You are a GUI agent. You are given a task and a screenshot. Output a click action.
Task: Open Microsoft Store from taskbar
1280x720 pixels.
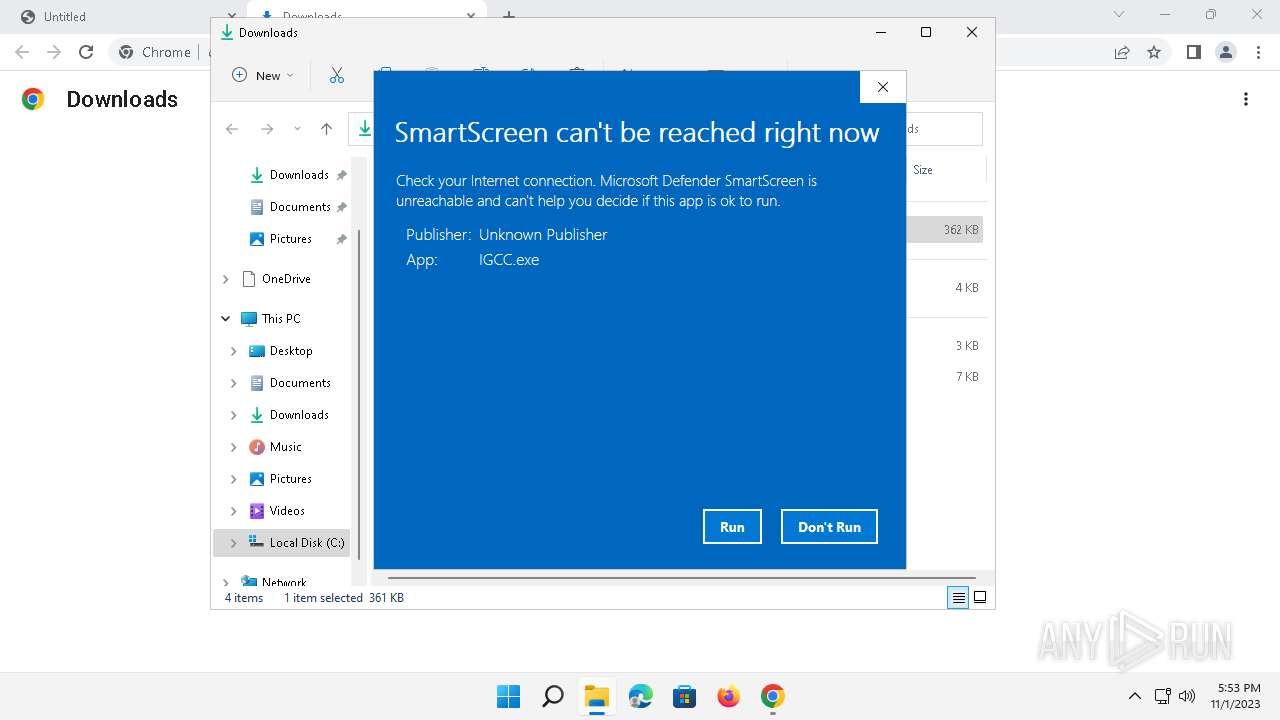point(685,696)
